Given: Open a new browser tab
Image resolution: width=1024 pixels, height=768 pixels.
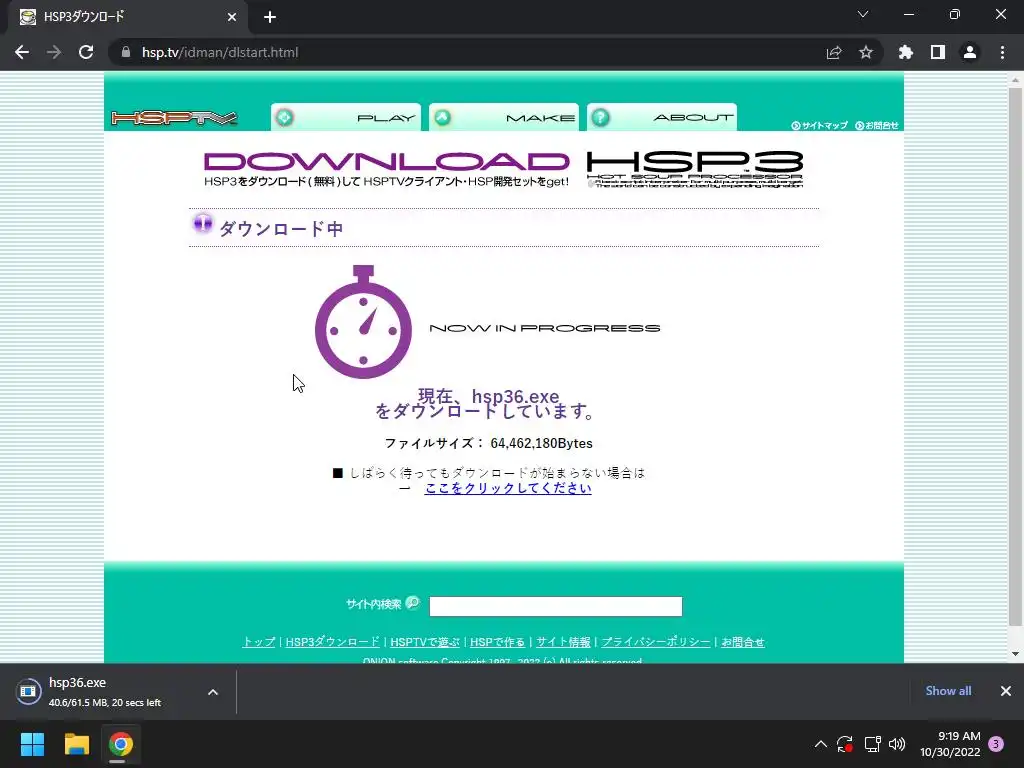Looking at the screenshot, I should (270, 17).
